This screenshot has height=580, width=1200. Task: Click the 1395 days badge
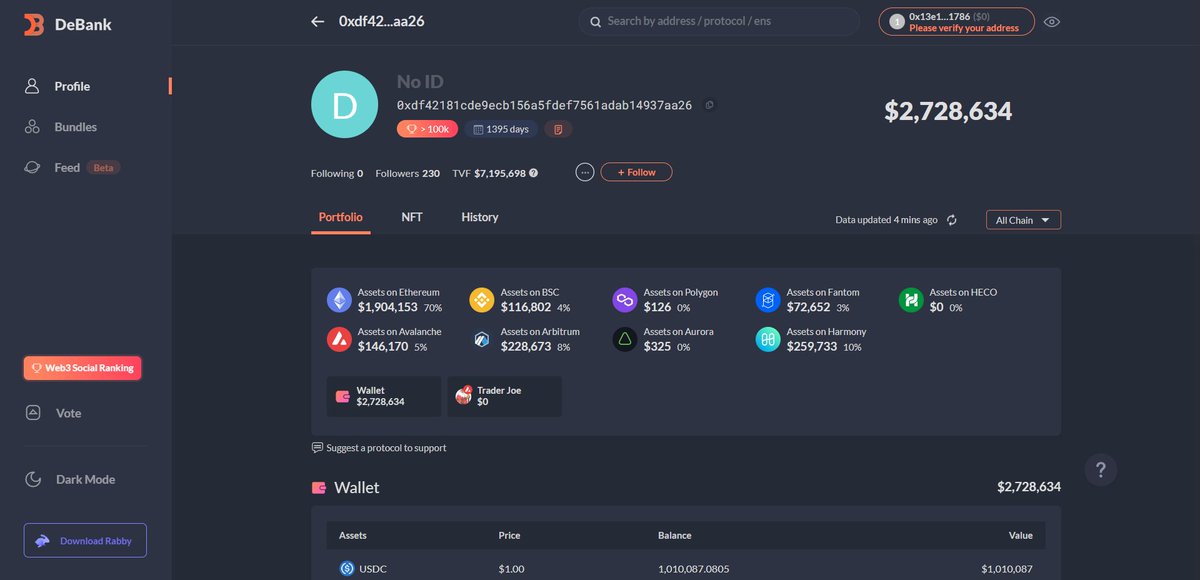point(501,129)
